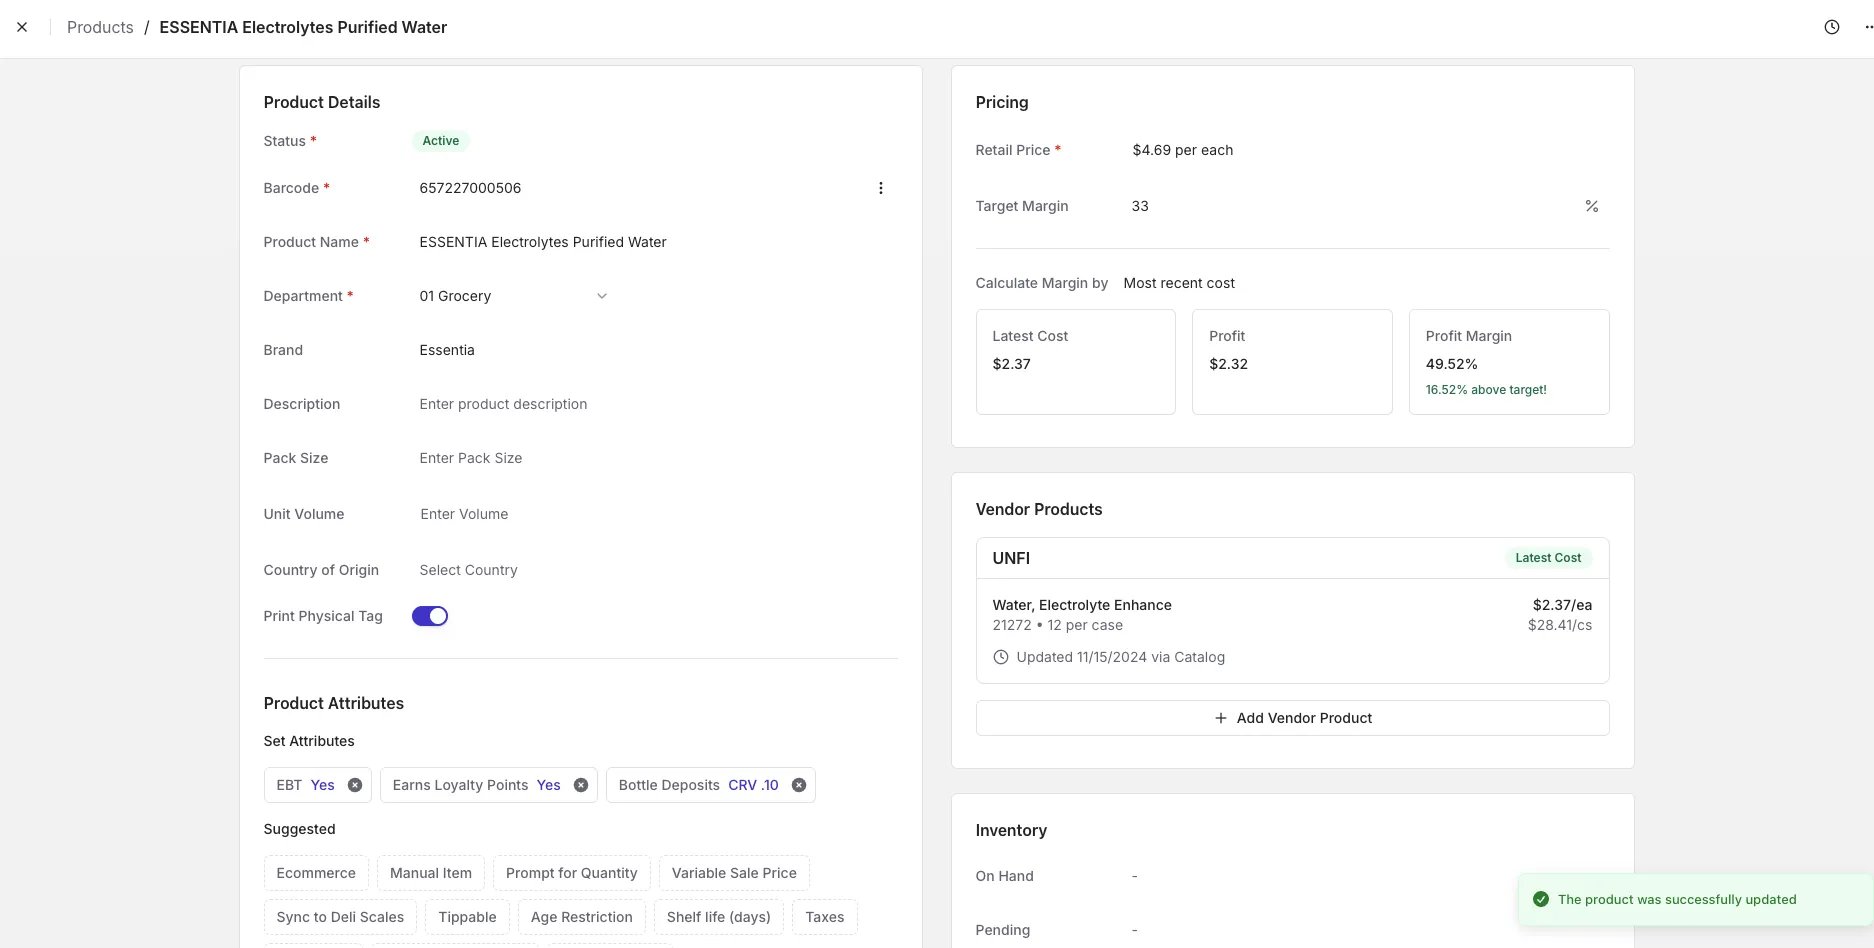This screenshot has height=948, width=1874.
Task: Expand the Department dropdown chevron
Action: pos(602,296)
